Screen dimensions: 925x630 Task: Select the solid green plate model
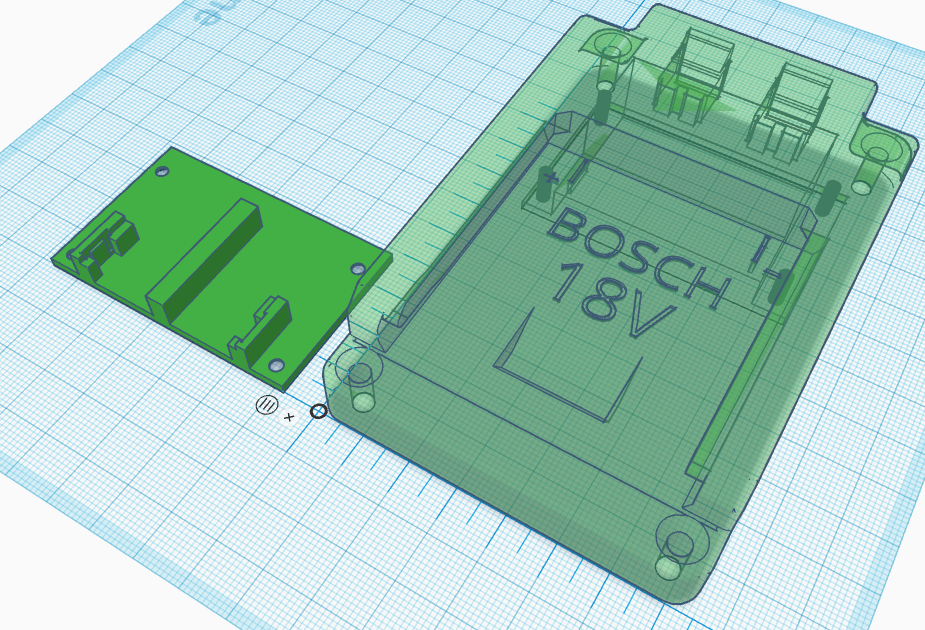click(x=221, y=270)
